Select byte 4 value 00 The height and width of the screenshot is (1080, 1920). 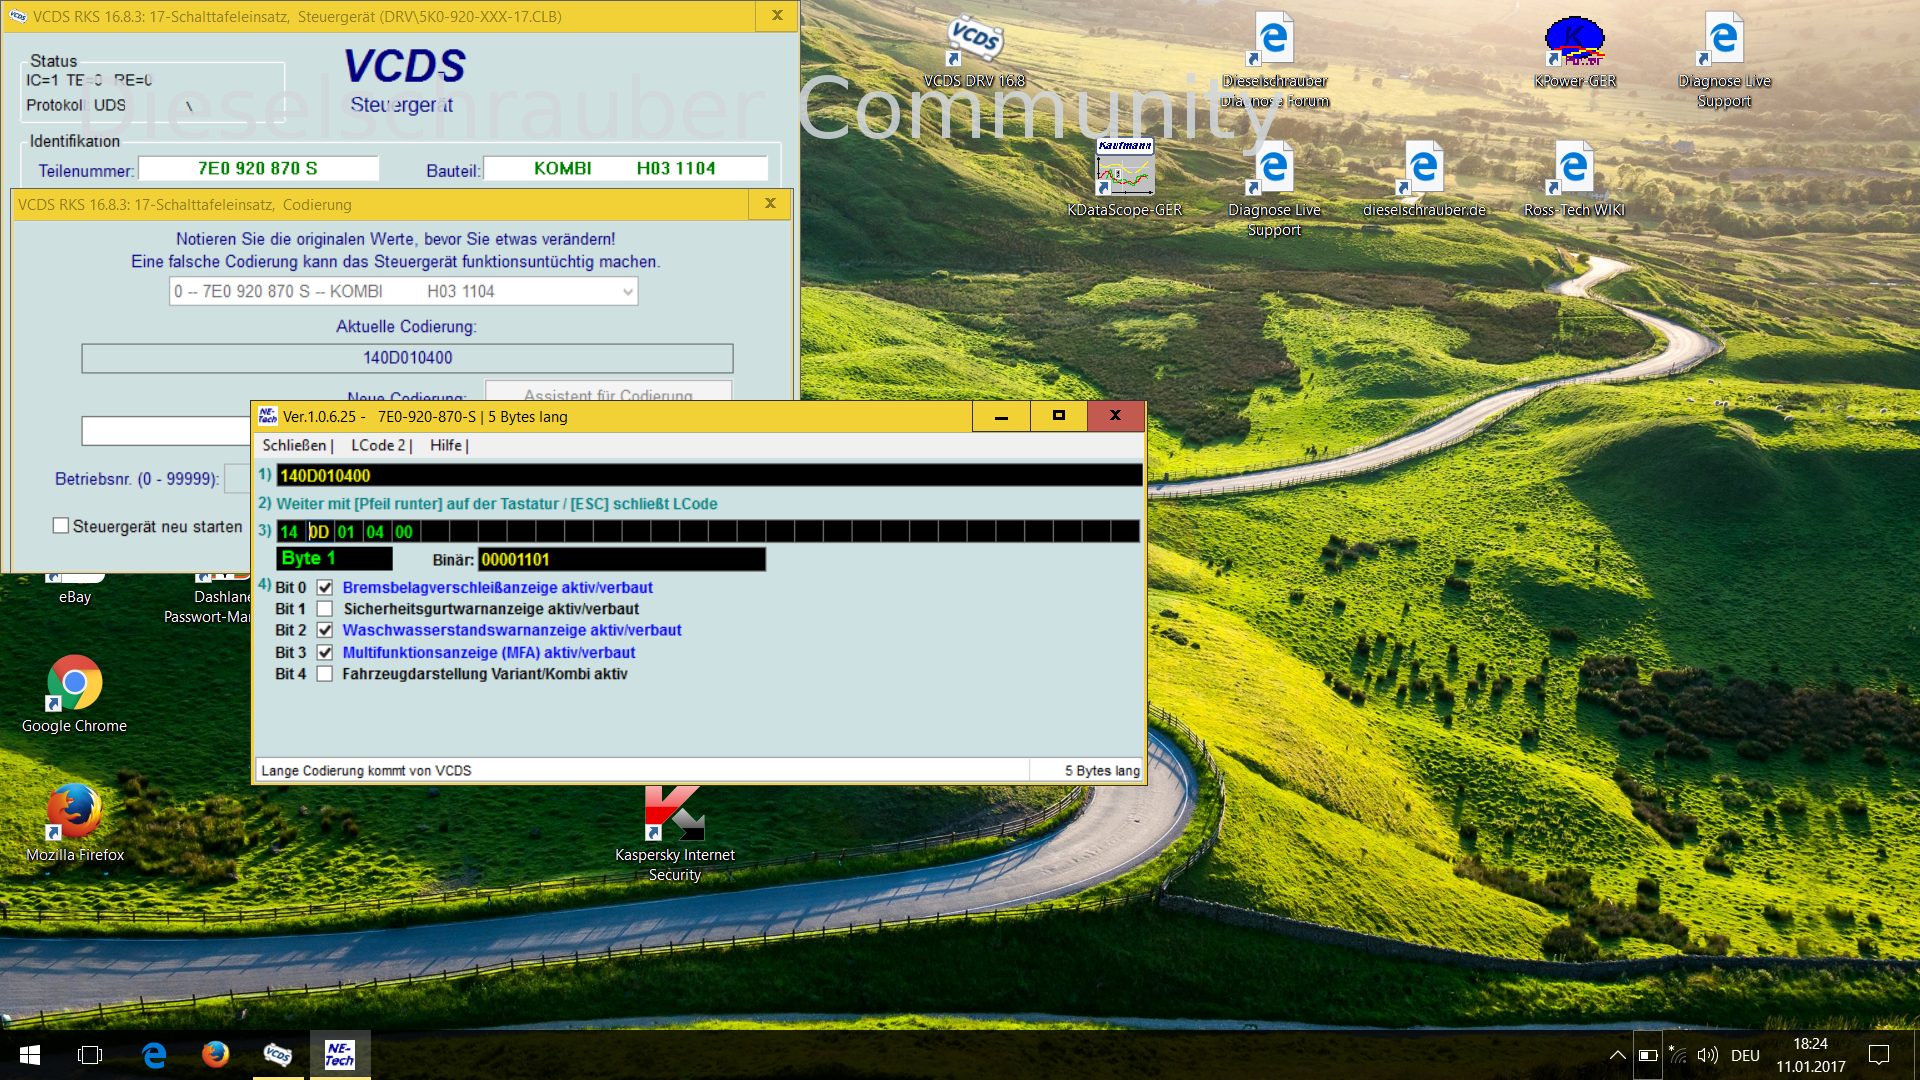(404, 532)
